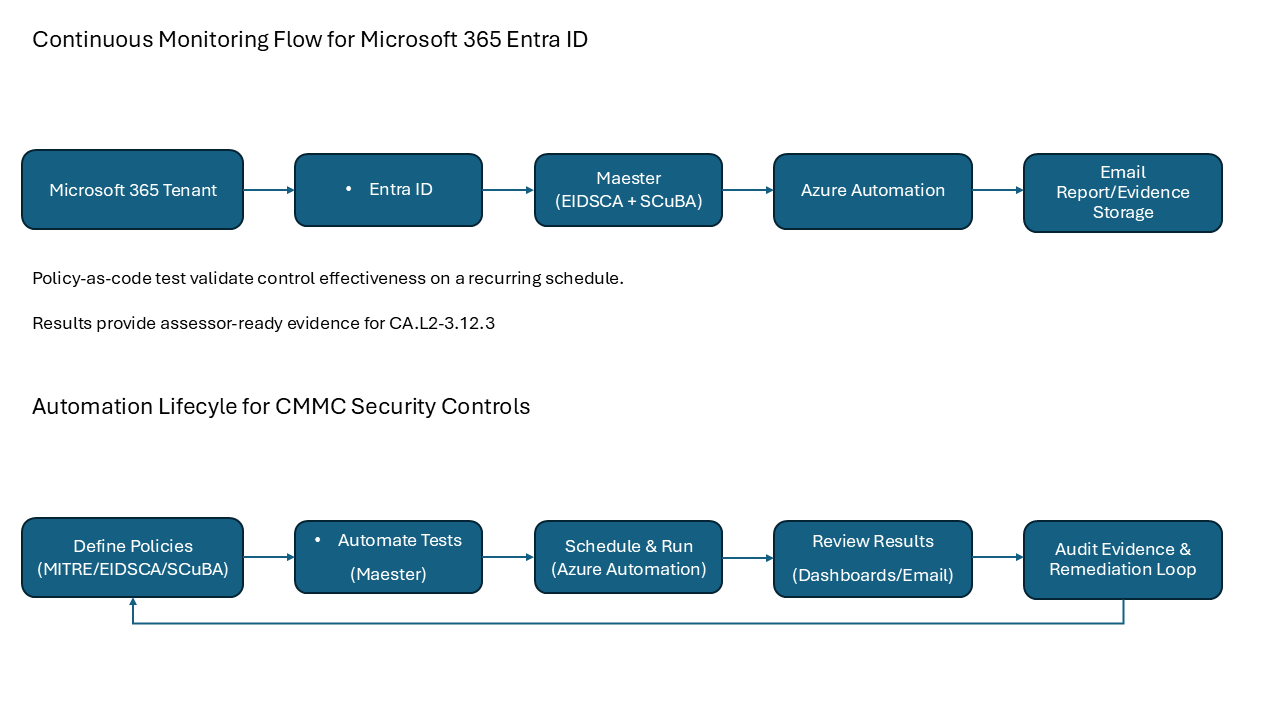Select the Review Results (Dashboards/Email) box
This screenshot has width=1280, height=720.
coord(872,559)
